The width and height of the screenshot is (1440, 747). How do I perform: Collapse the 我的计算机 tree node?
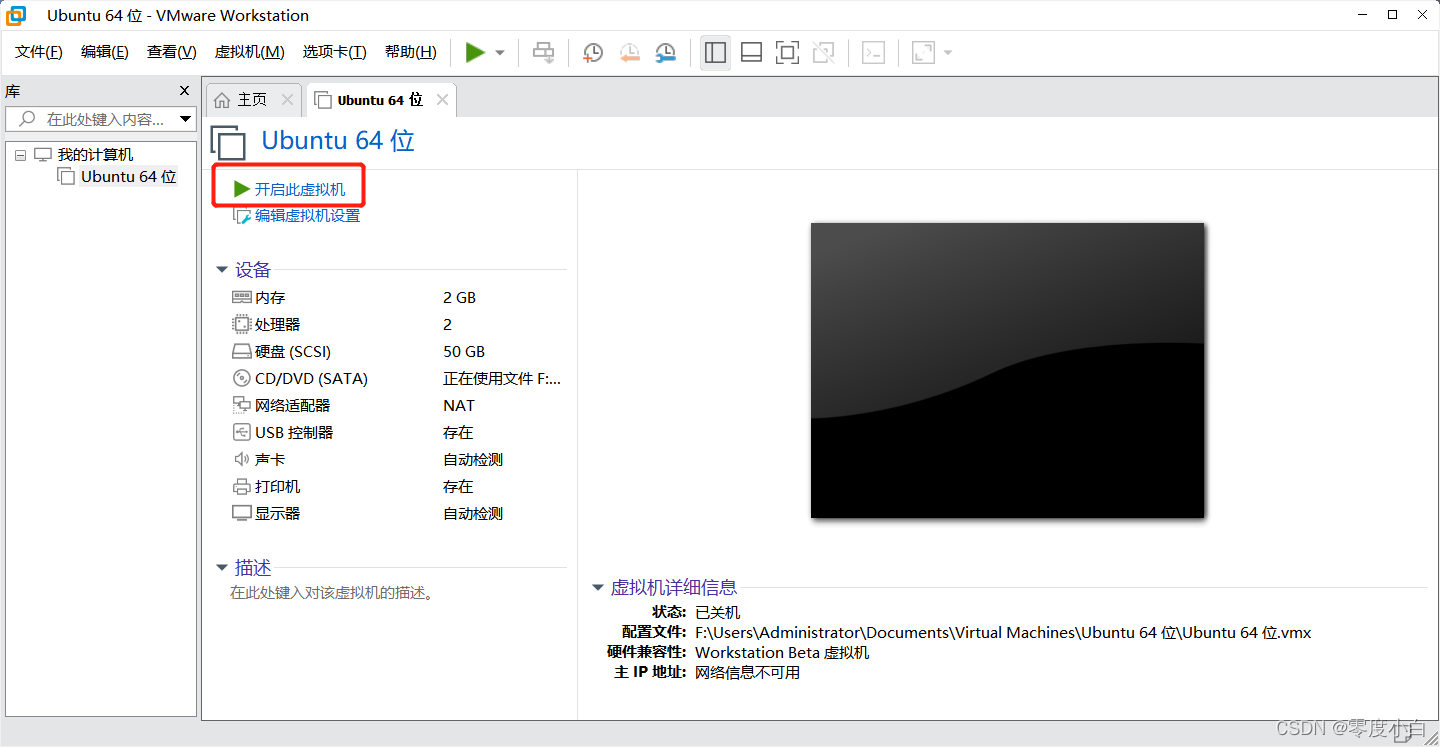(x=21, y=155)
